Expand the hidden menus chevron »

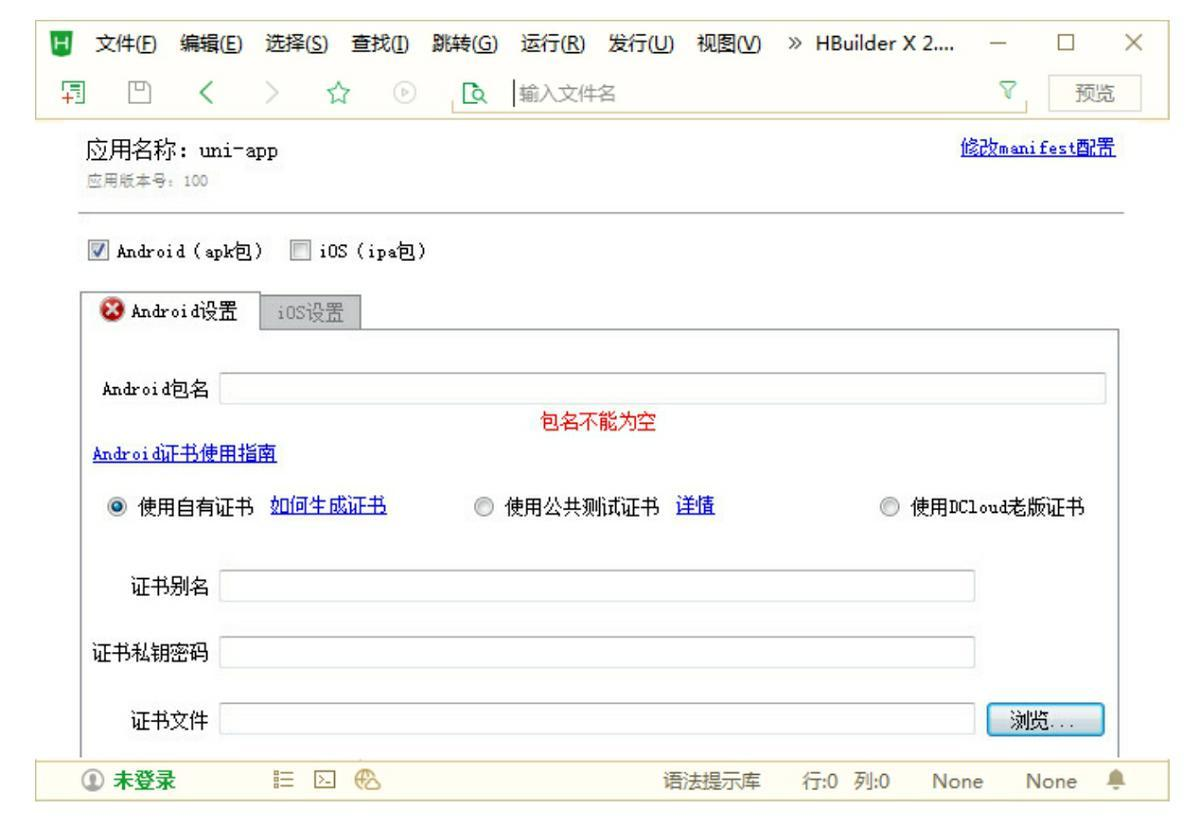tap(796, 44)
